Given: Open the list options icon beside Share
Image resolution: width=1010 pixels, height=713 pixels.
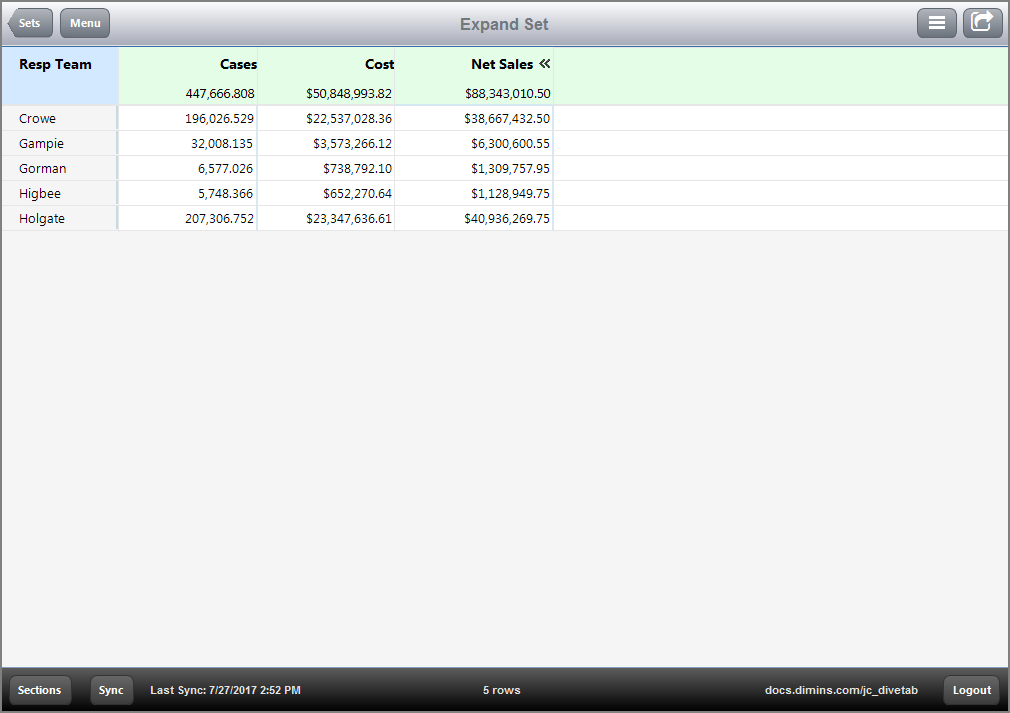Looking at the screenshot, I should point(936,22).
